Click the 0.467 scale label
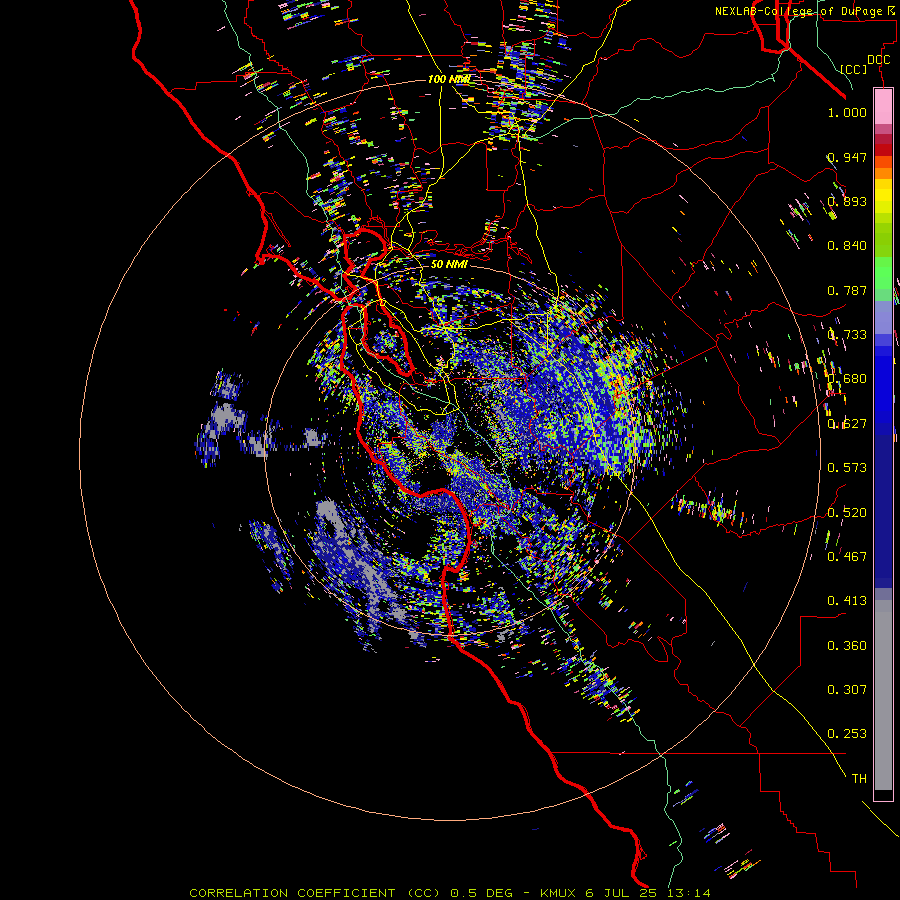The width and height of the screenshot is (900, 900). pyautogui.click(x=847, y=556)
